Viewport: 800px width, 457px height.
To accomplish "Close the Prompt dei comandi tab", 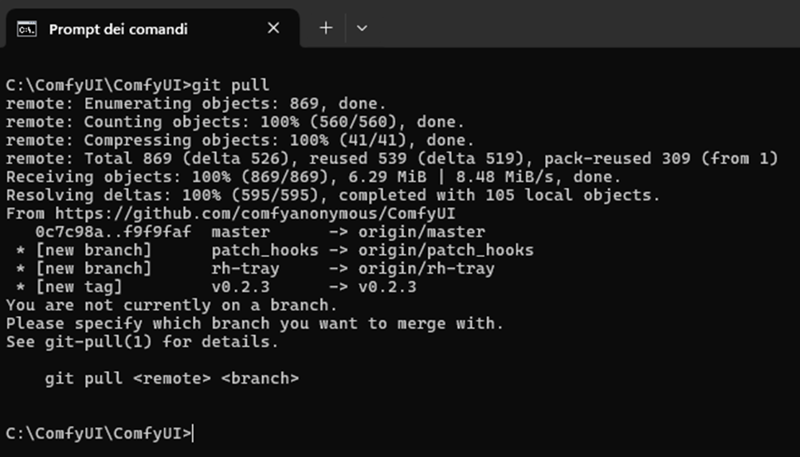I will point(273,28).
